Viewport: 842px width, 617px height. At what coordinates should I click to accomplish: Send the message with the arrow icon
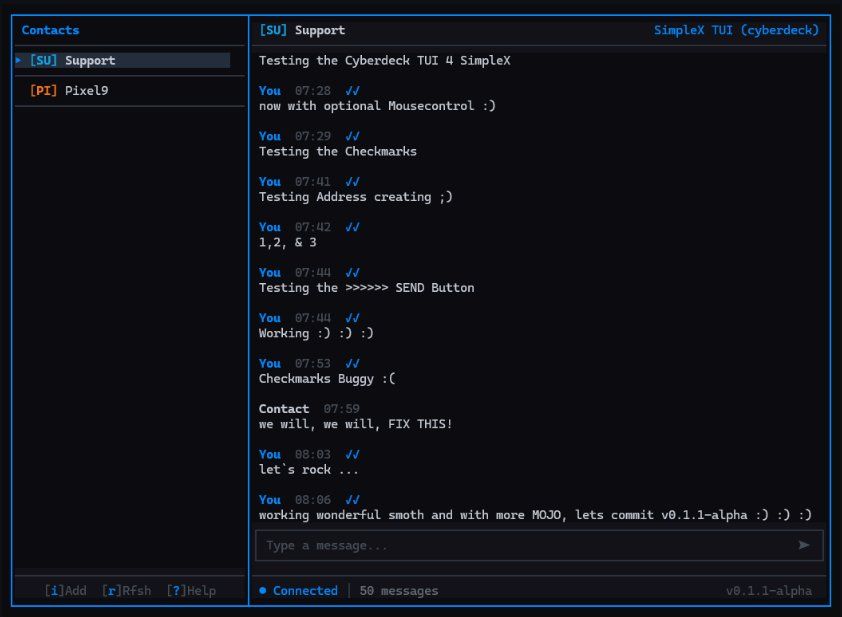[x=804, y=545]
